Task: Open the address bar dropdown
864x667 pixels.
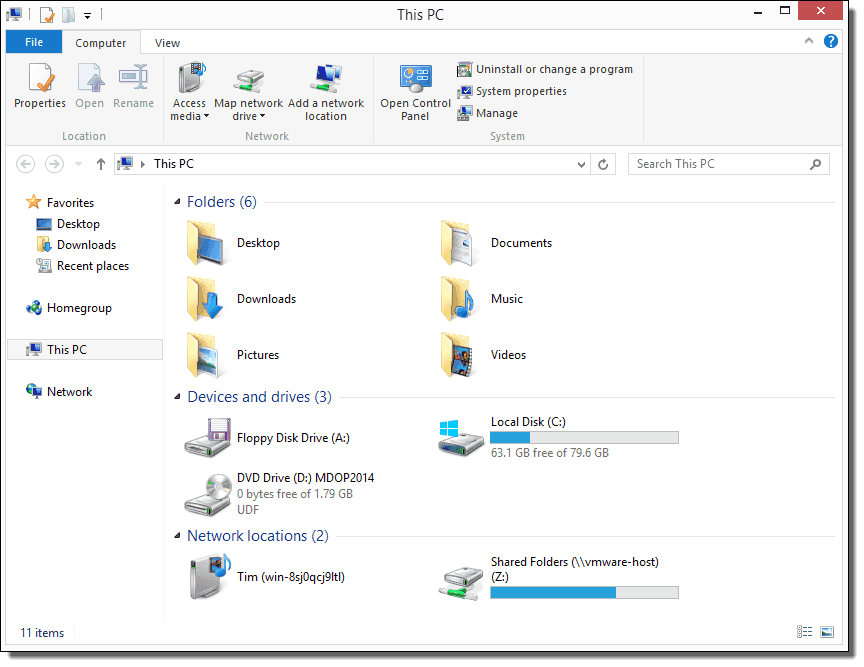Action: (580, 163)
